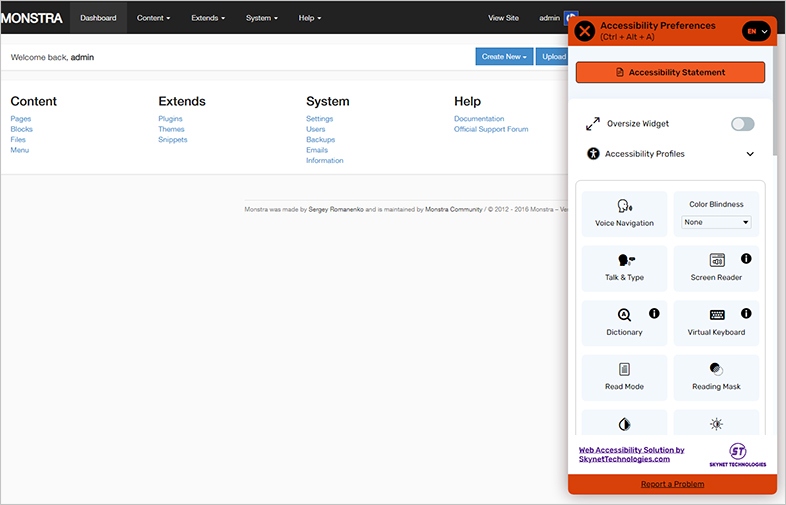Close the Accessibility Preferences panel
This screenshot has height=505, width=786.
584,31
